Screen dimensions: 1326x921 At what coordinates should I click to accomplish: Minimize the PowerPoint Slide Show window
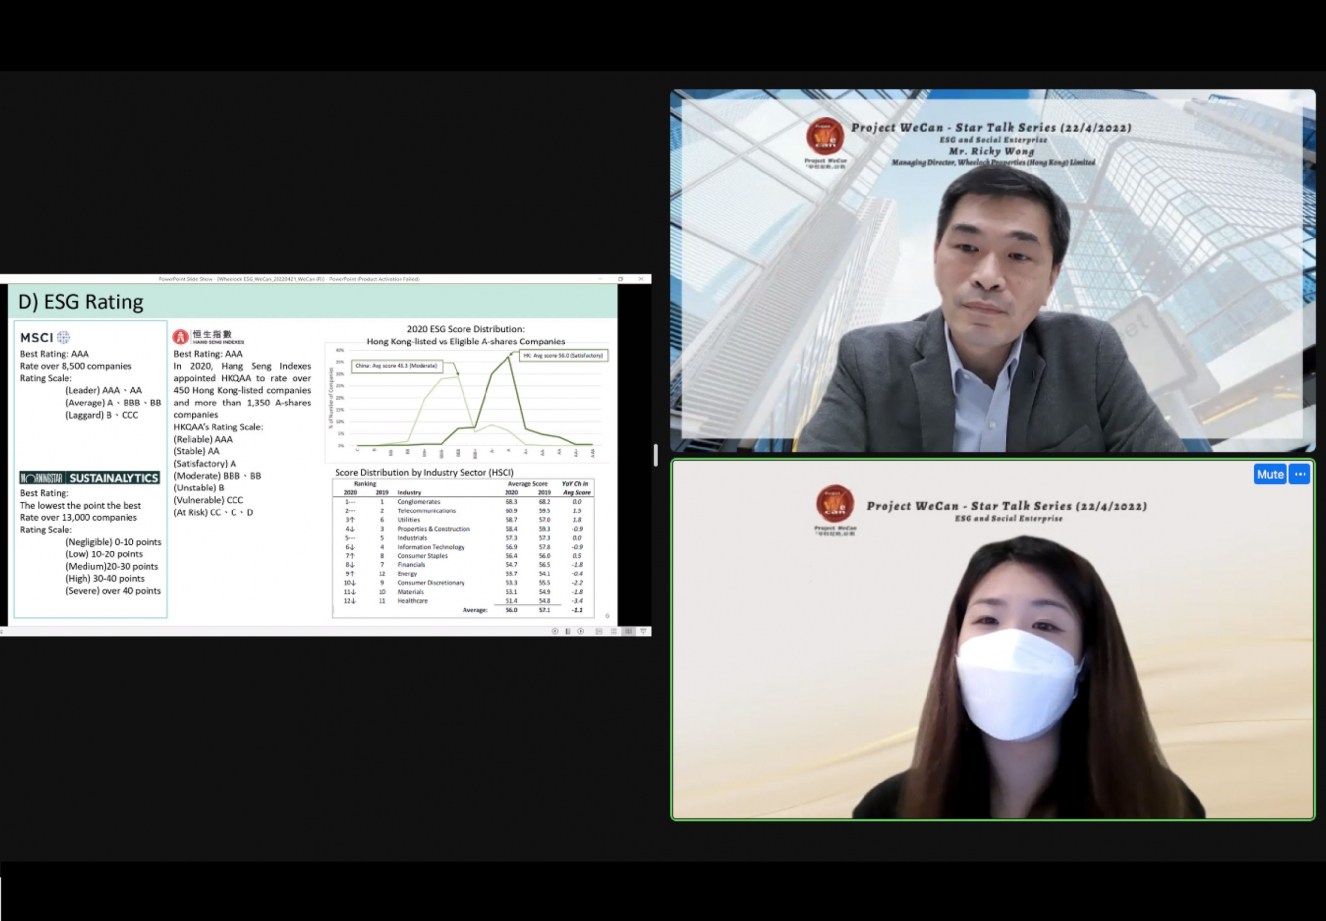coord(599,279)
